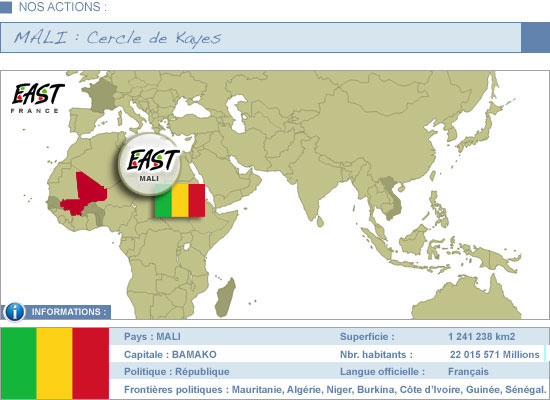Click the NOS ACTIONS heading

tap(62, 7)
